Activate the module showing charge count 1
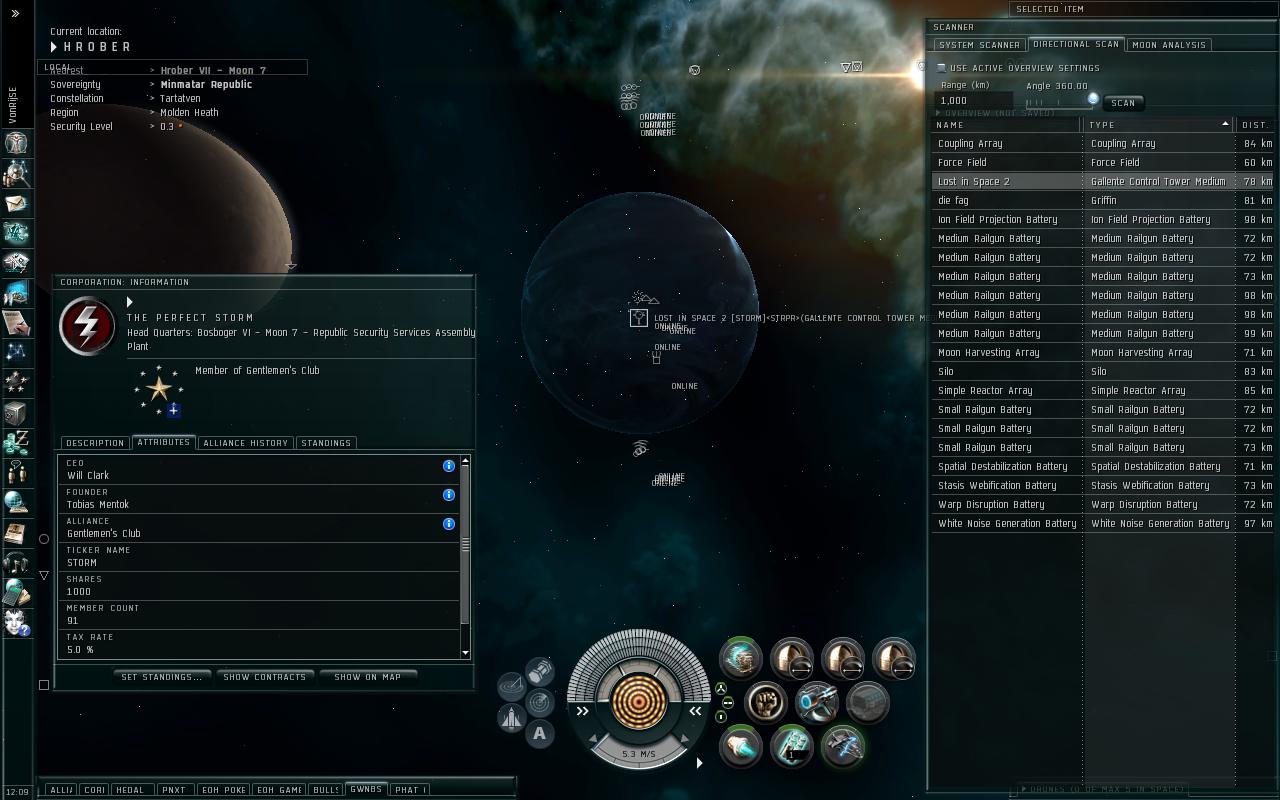Screen dimensions: 1280x800 tap(791, 746)
